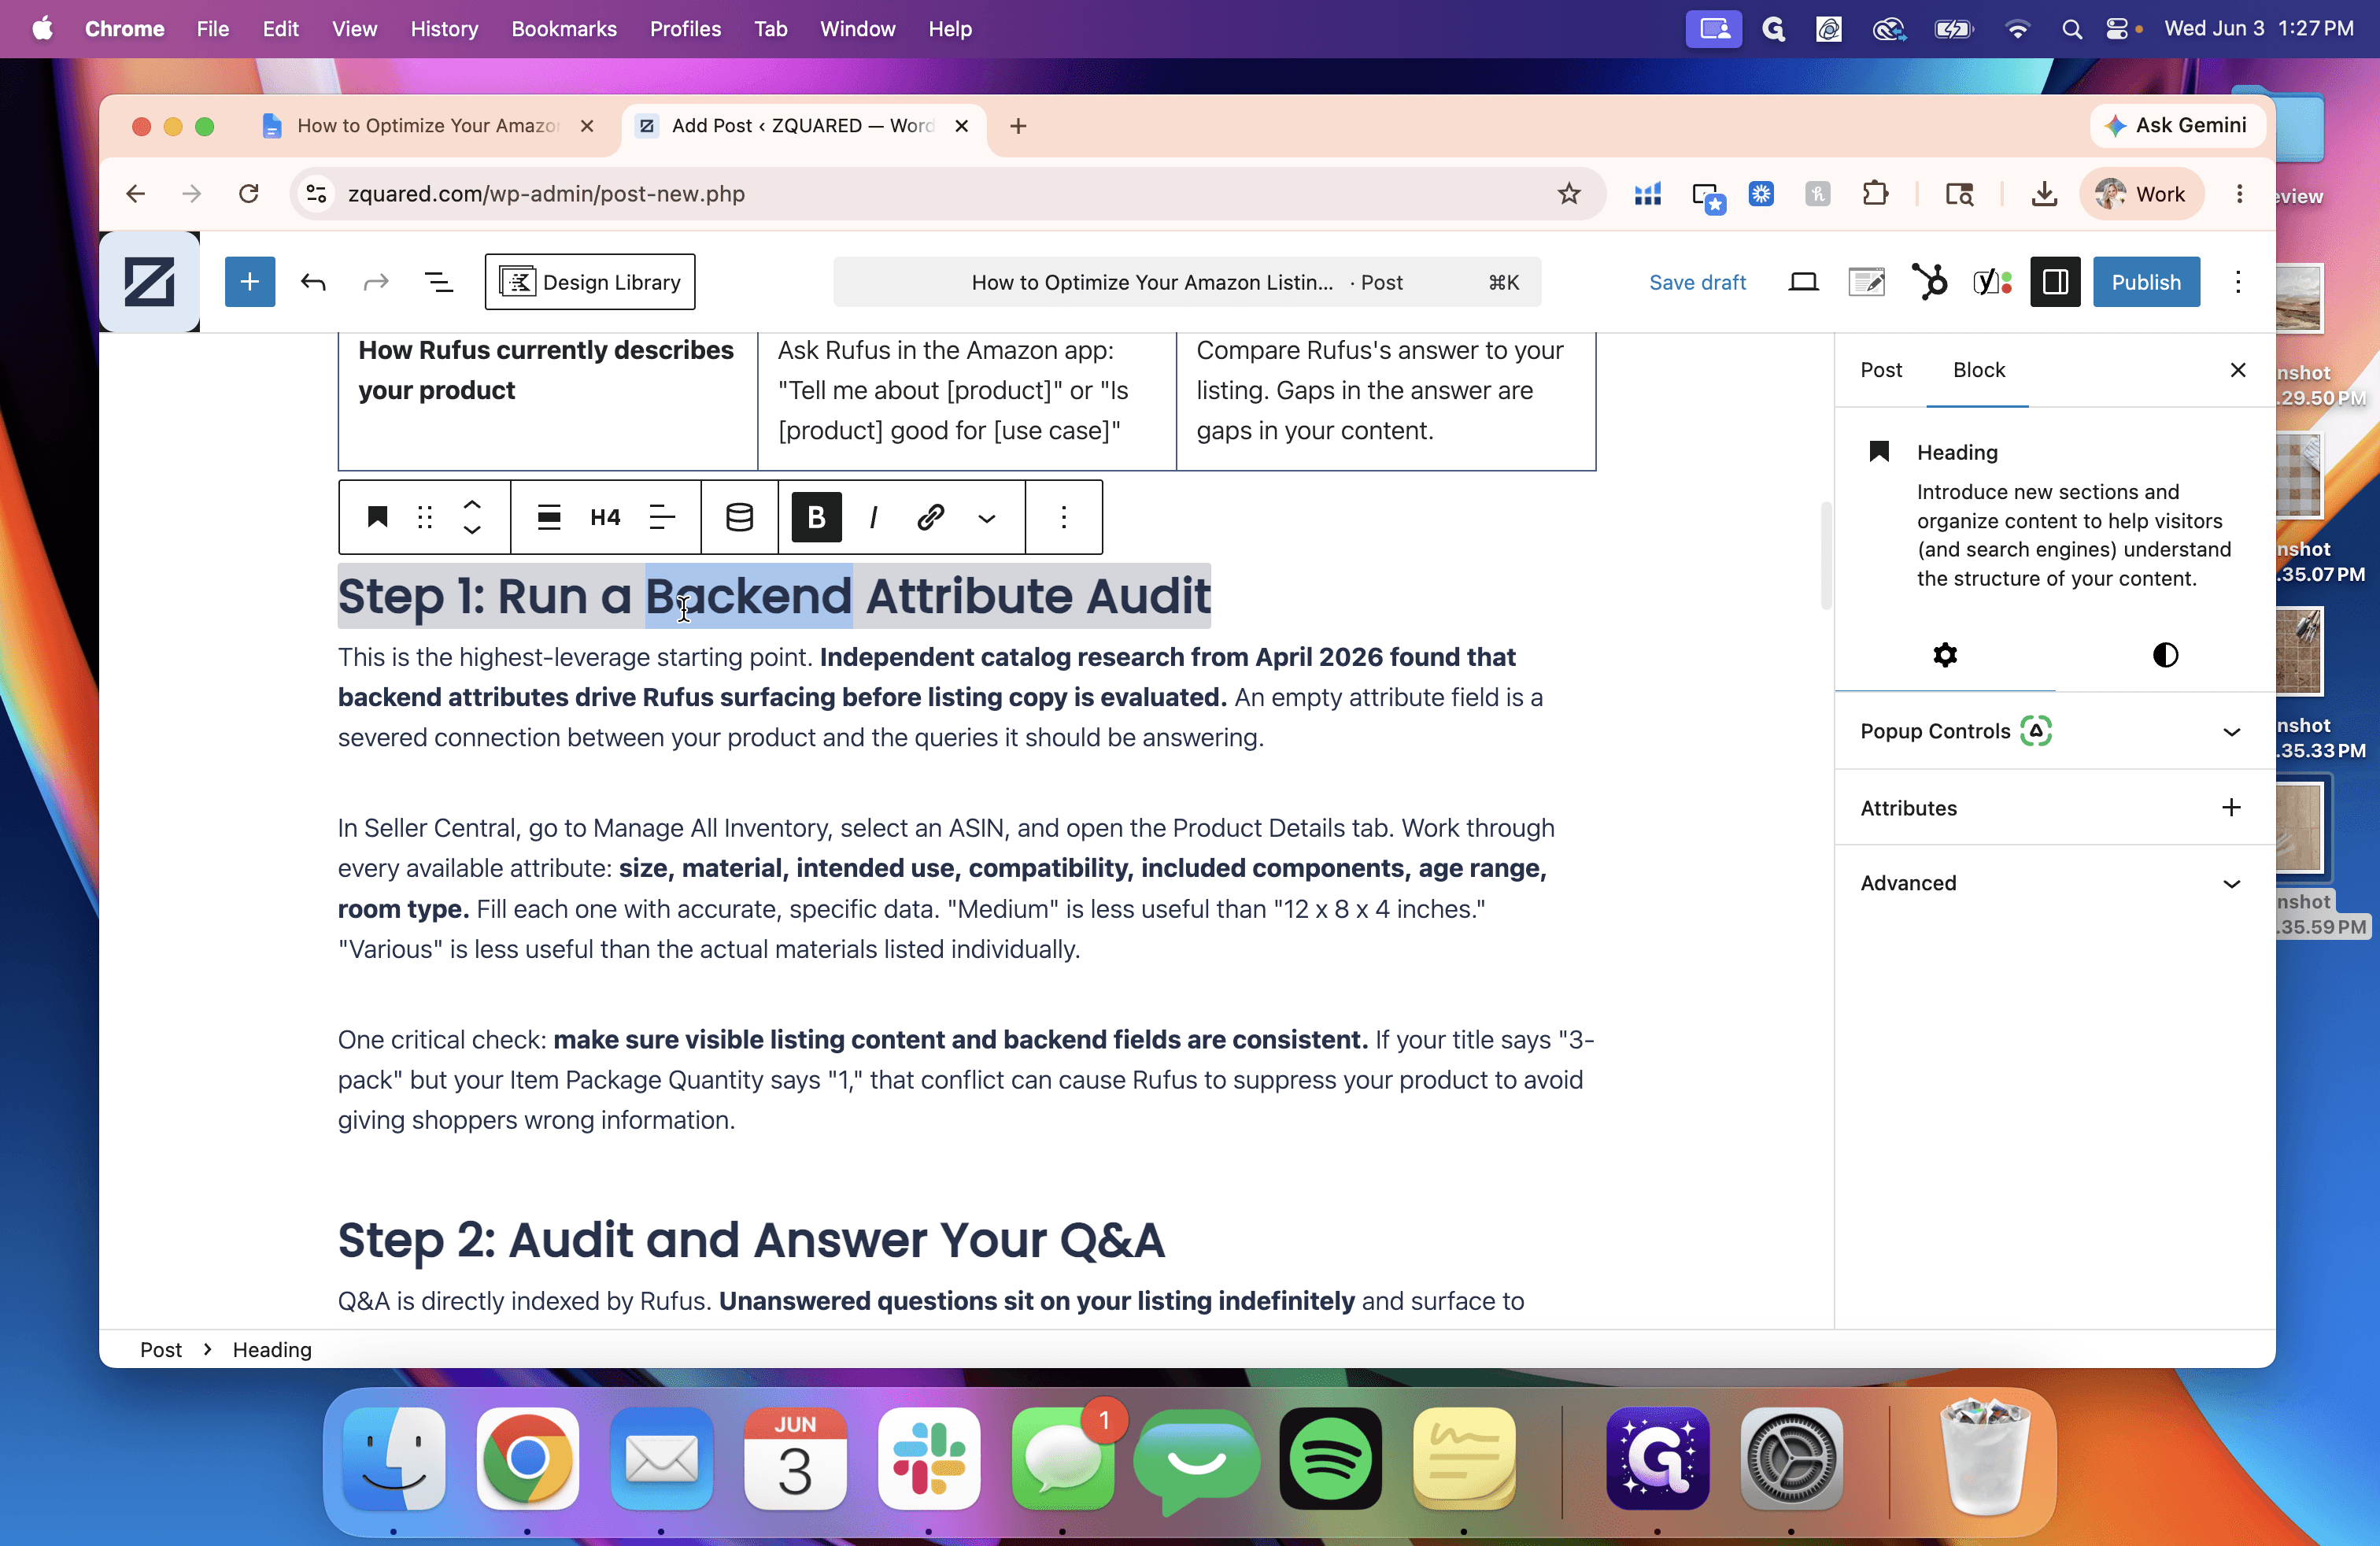The image size is (2380, 1546).
Task: Click the database dynamic content icon
Action: coord(740,517)
